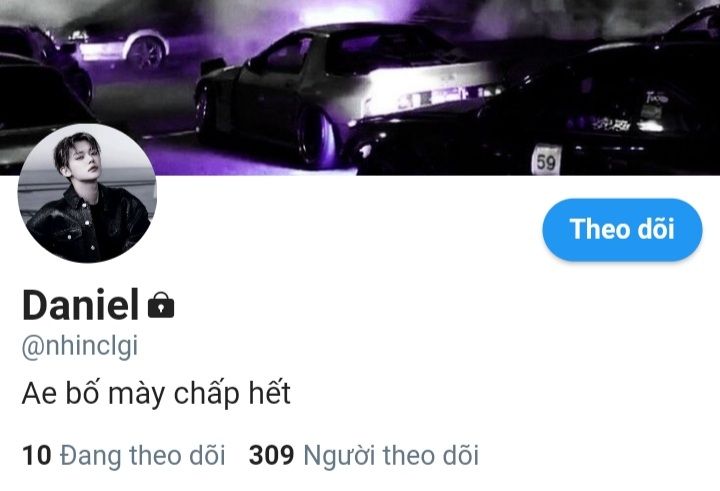Tap the blue Theo dõi follow button
720x491 pixels.
click(x=622, y=230)
